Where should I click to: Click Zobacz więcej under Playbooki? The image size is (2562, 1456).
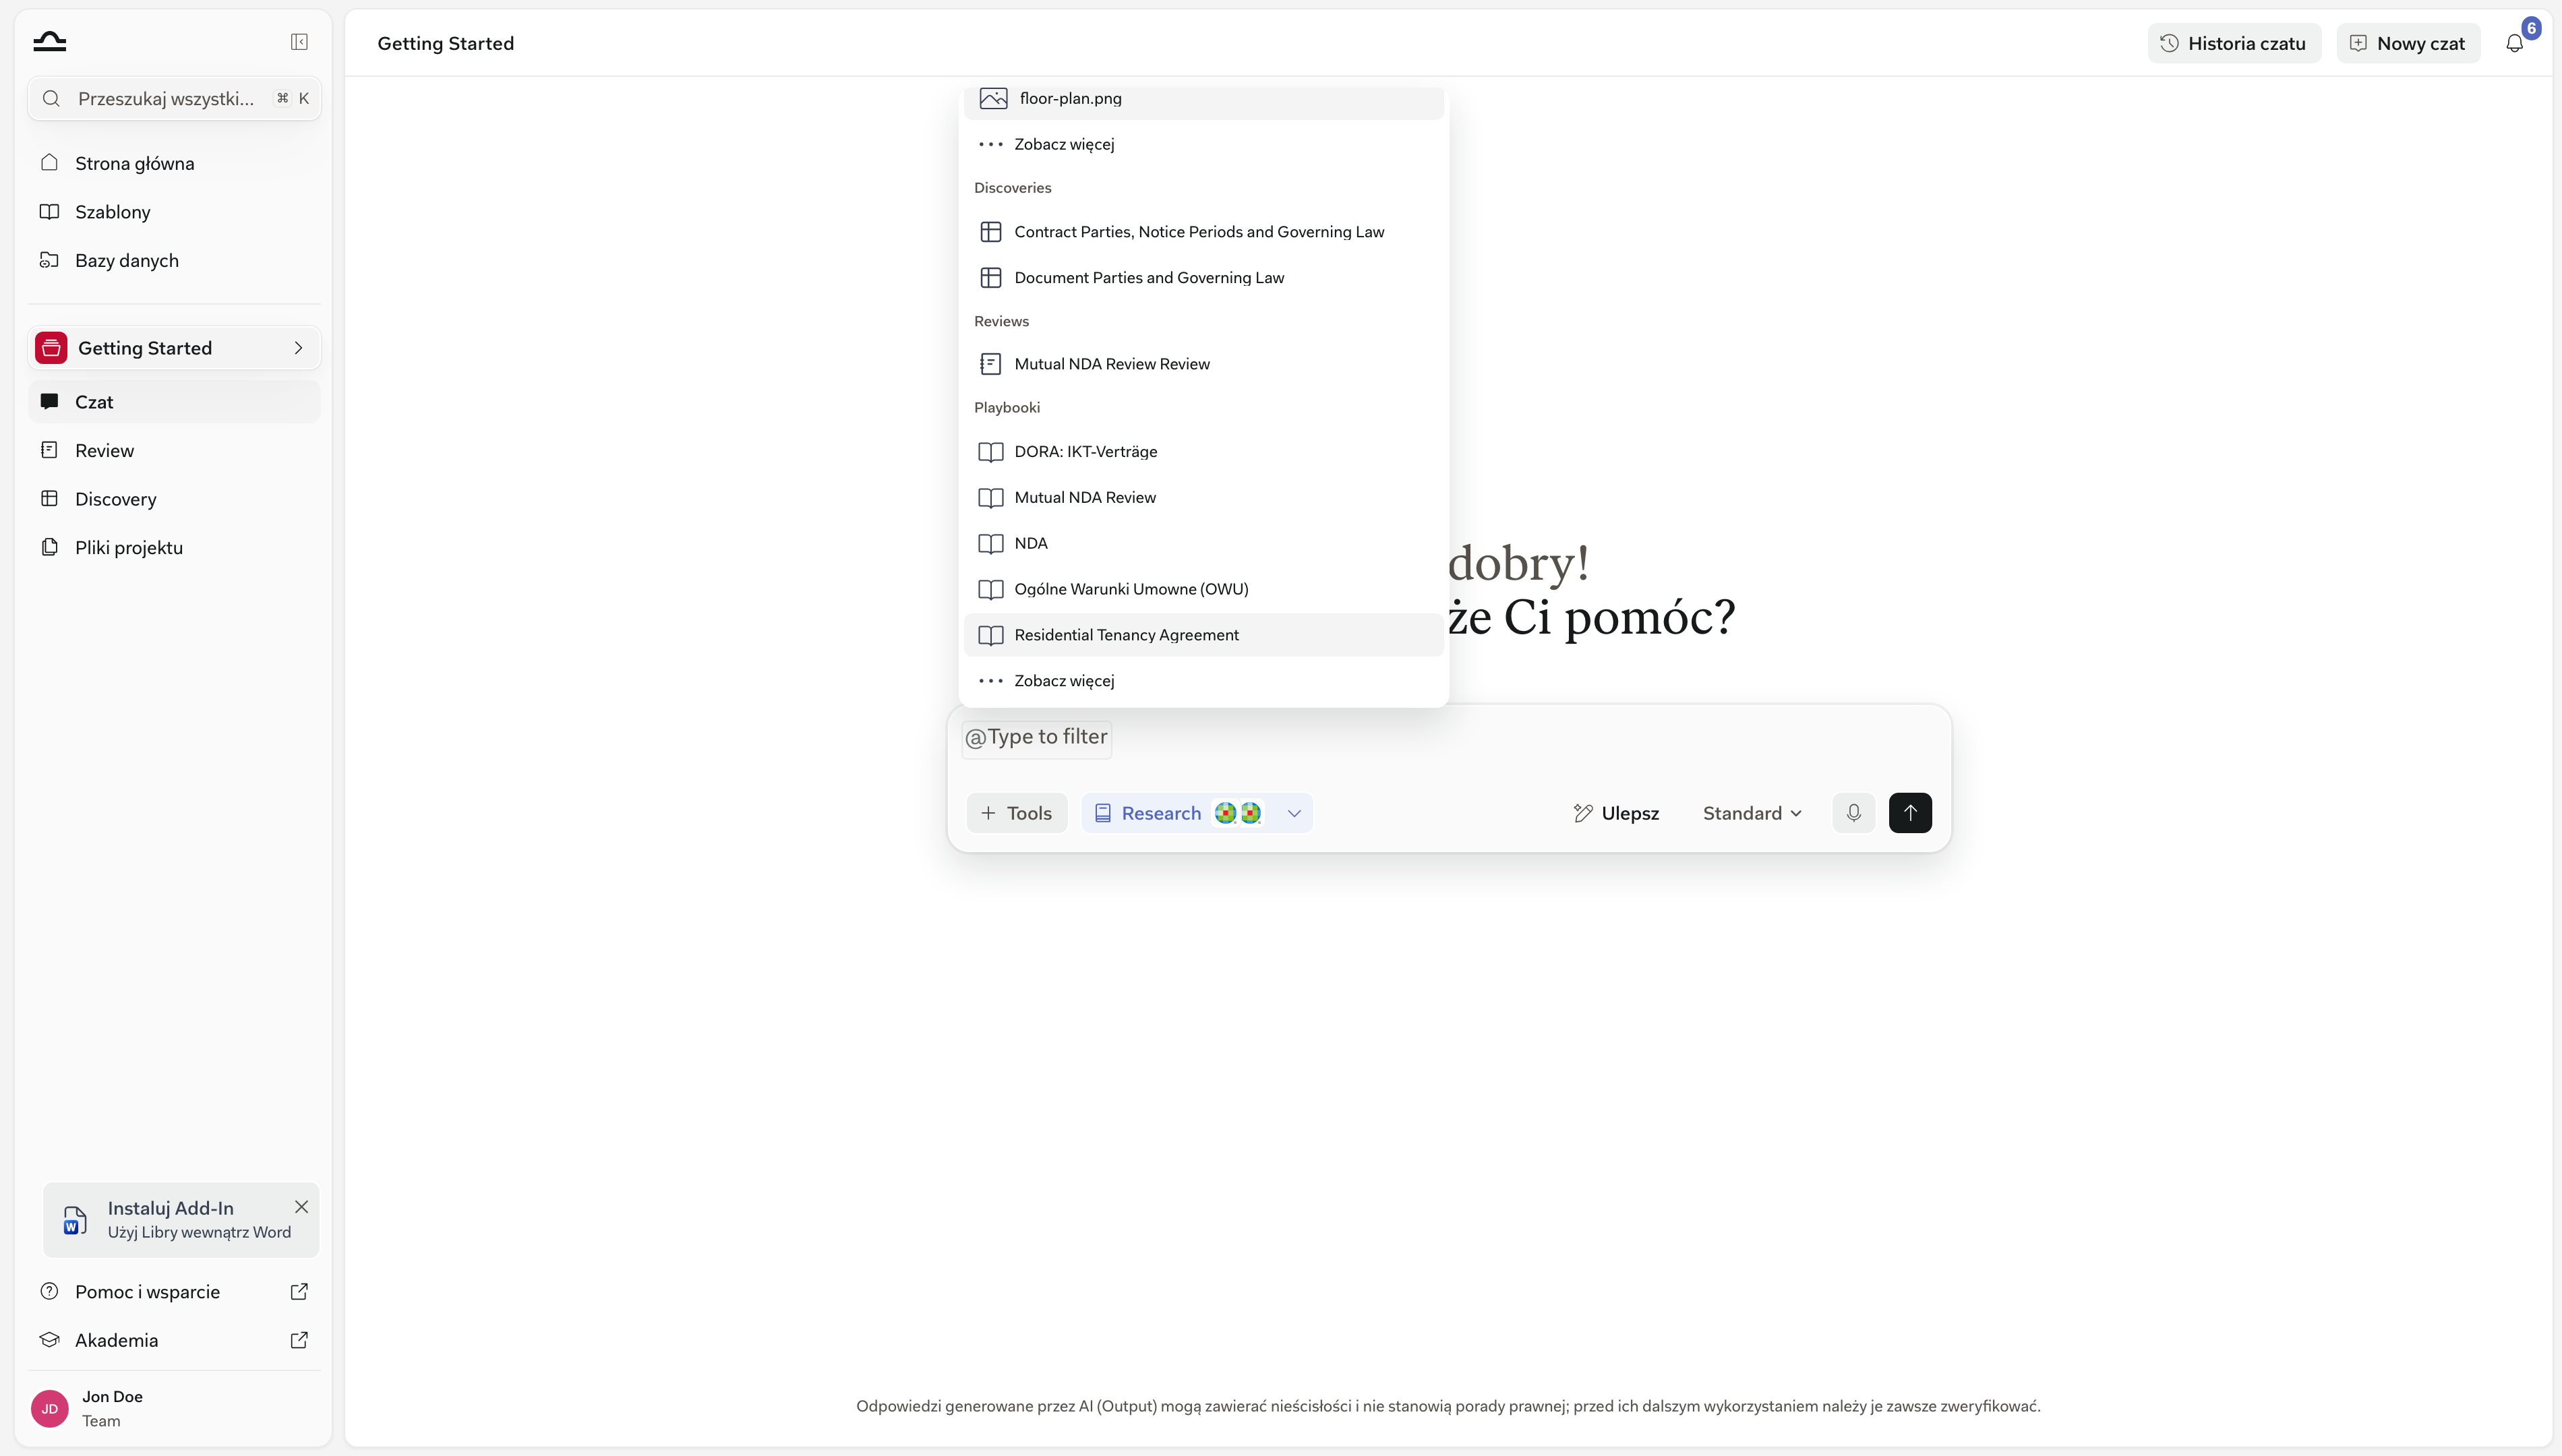(x=1203, y=681)
